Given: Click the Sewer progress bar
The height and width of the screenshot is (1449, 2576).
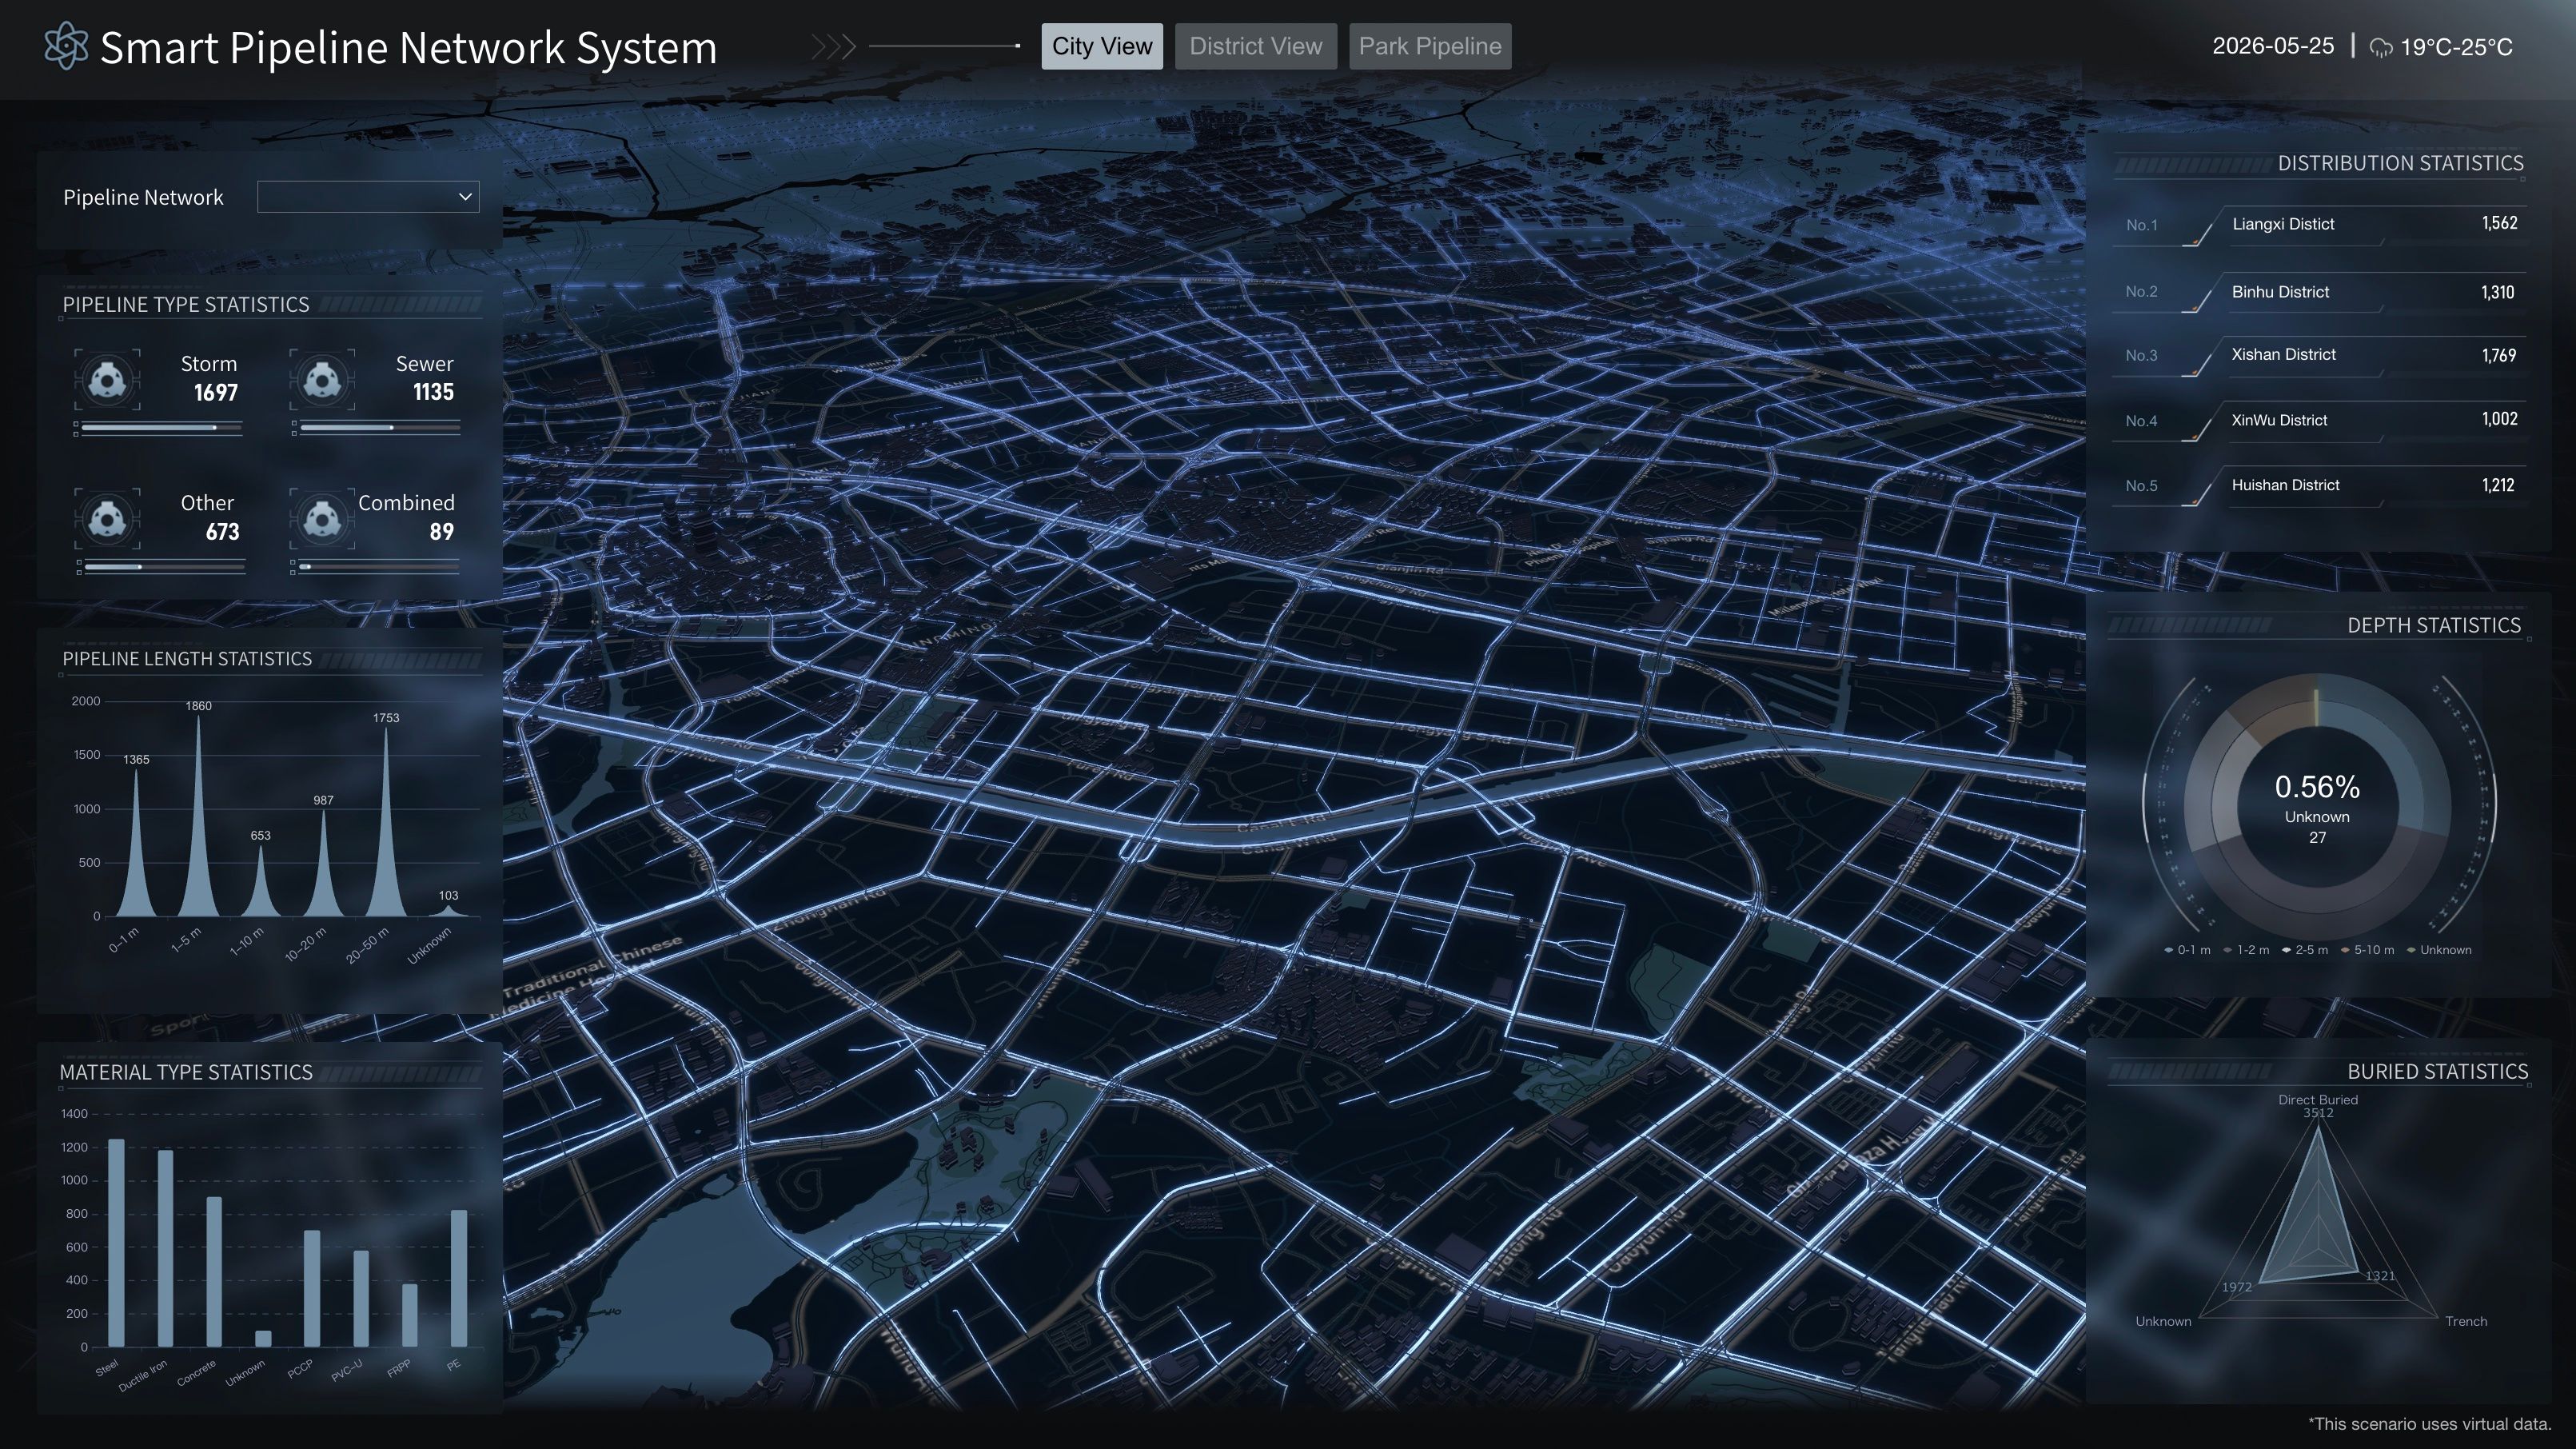Looking at the screenshot, I should click(x=380, y=428).
